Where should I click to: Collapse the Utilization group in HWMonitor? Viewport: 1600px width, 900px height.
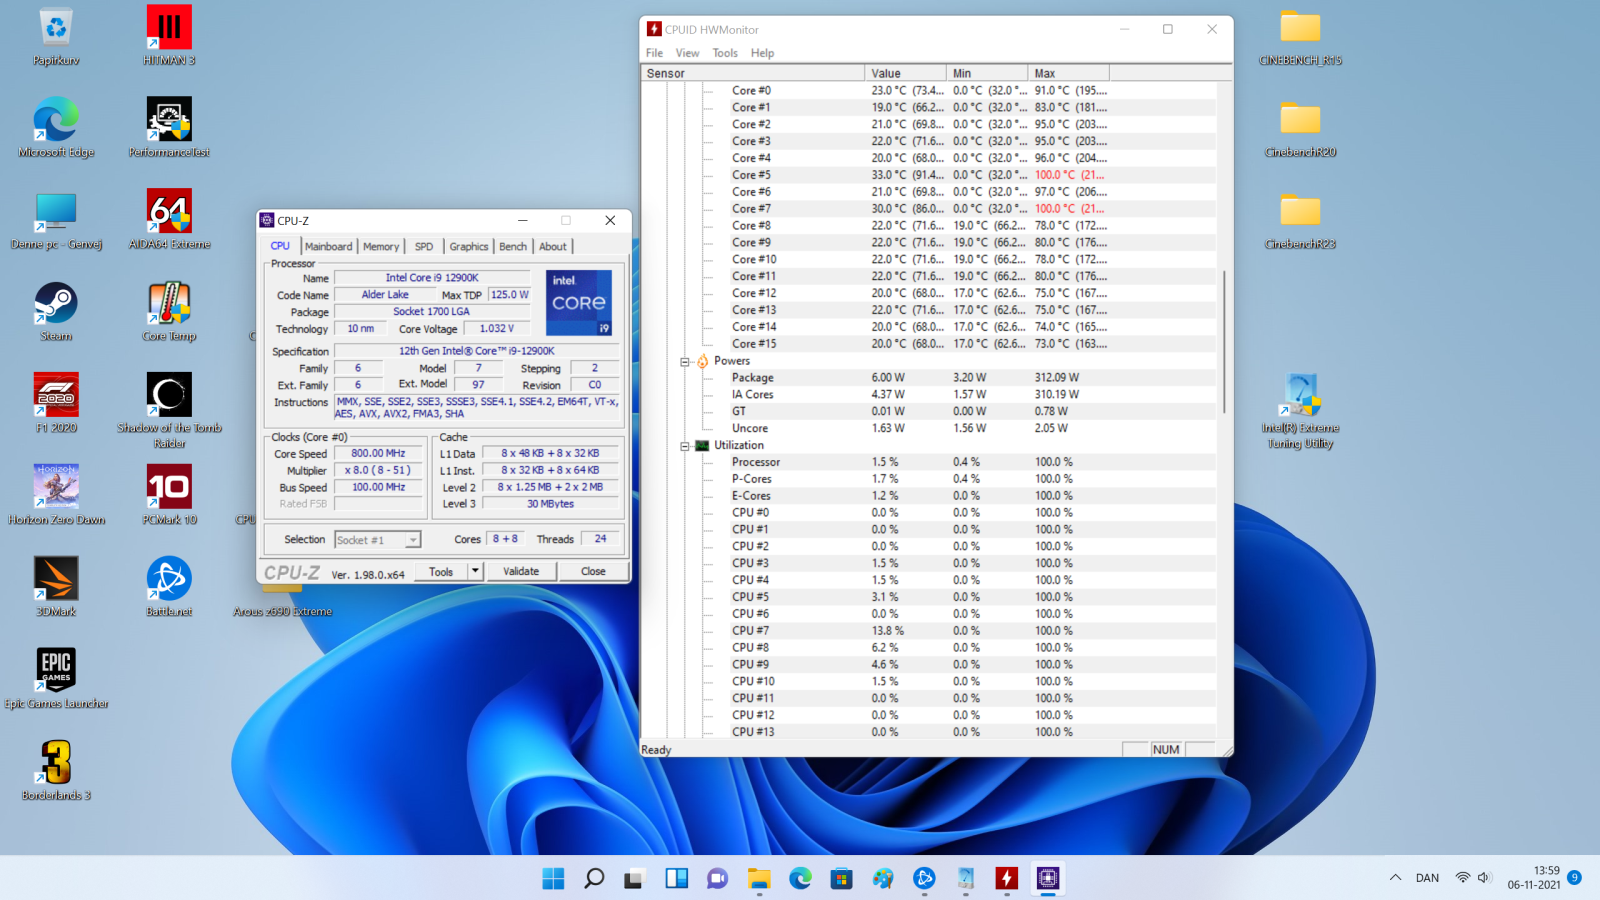(685, 446)
